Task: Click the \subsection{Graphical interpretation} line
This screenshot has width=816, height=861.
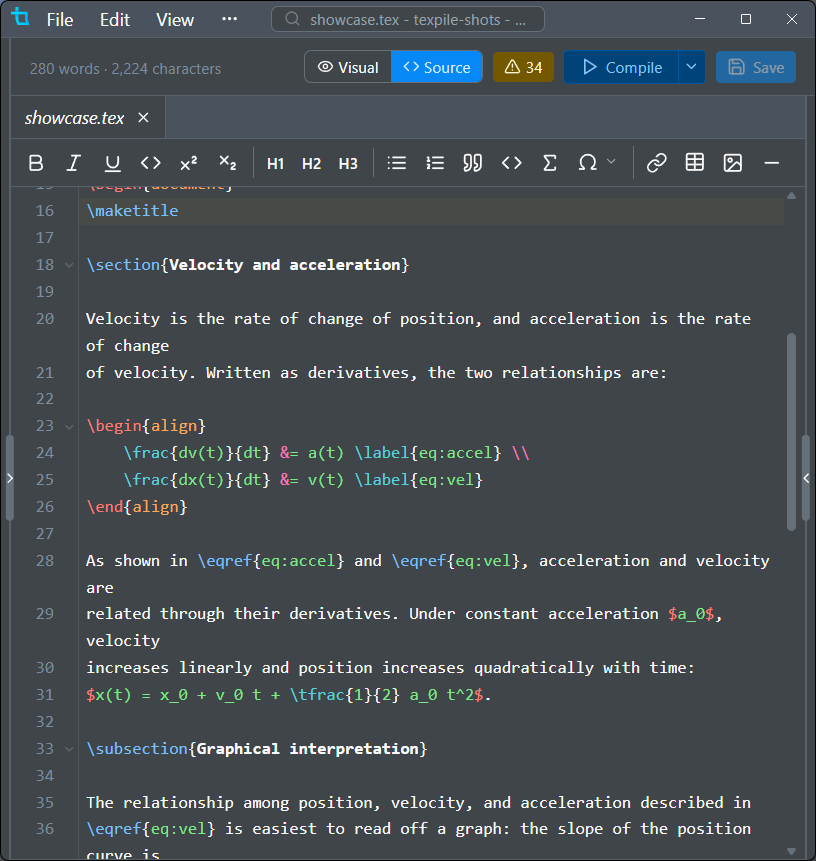Action: [256, 749]
